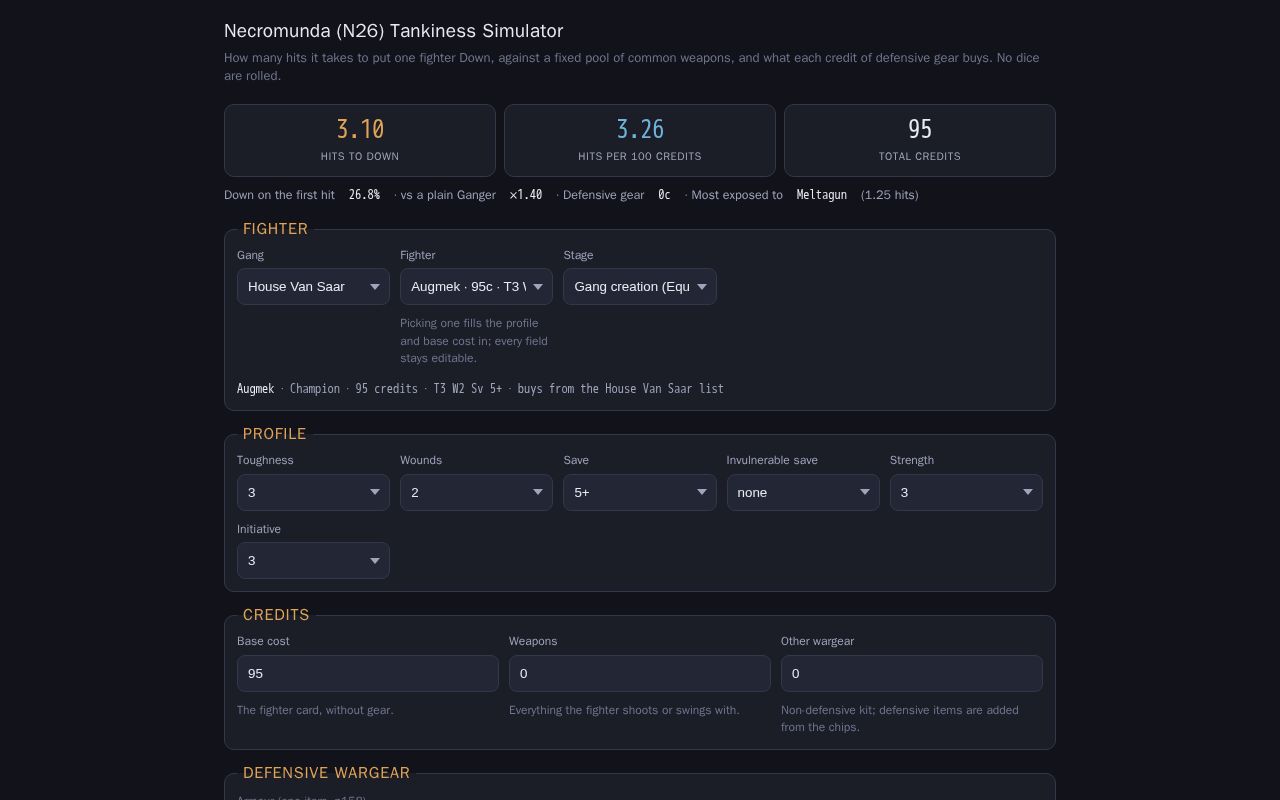This screenshot has height=800, width=1280.
Task: Click the DEFENSIVE WARGEAR section heading
Action: coord(326,773)
